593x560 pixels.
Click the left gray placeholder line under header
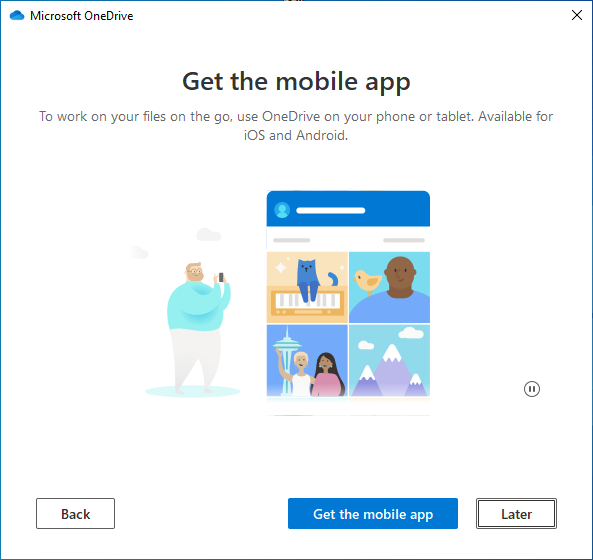pyautogui.click(x=292, y=240)
